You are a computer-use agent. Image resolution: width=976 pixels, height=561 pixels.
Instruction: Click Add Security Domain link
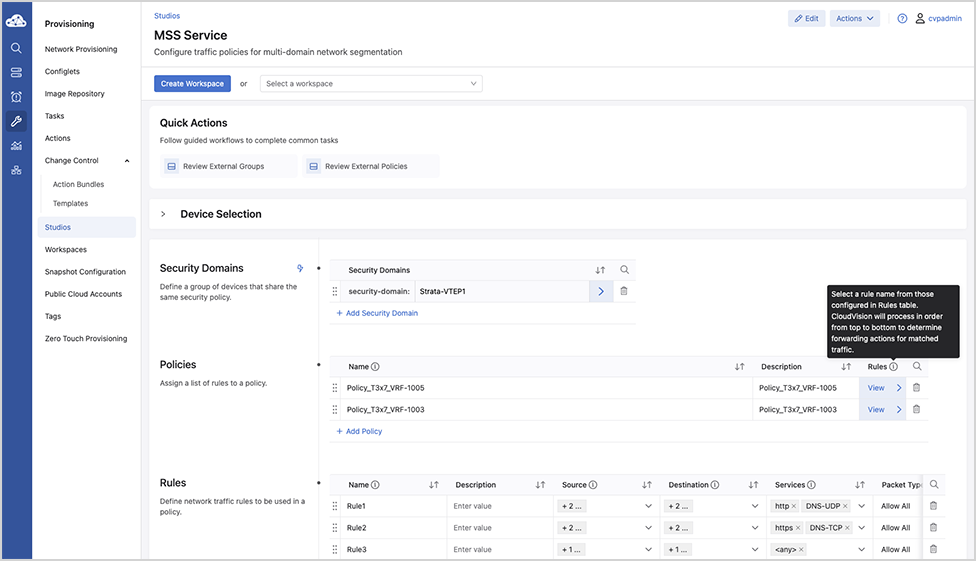tap(377, 313)
